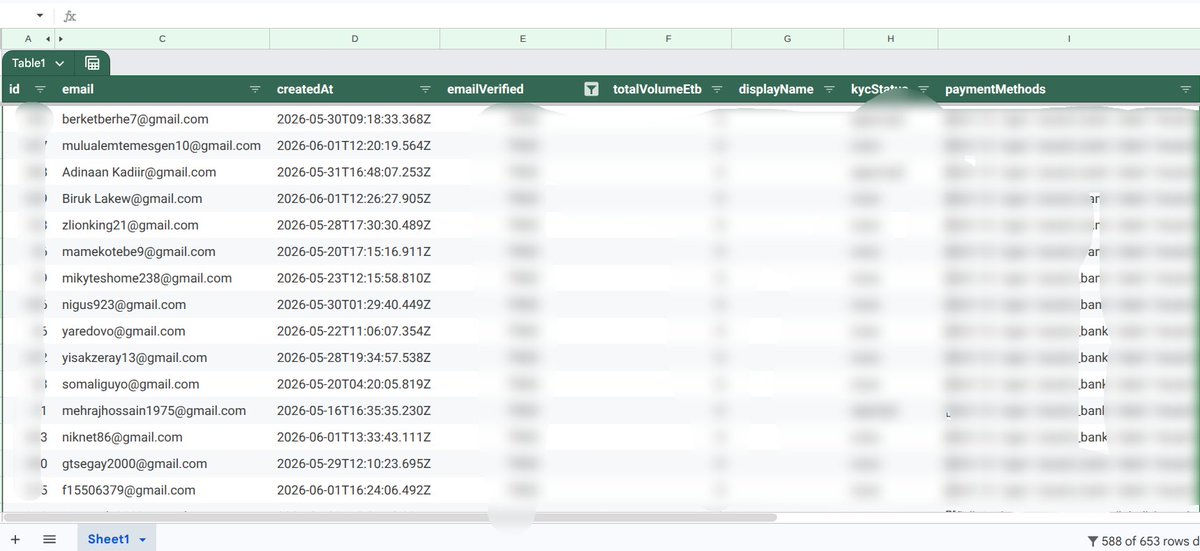The width and height of the screenshot is (1200, 551).
Task: Select cell 2026-05-28T17:30:30.489Z
Action: [x=354, y=225]
